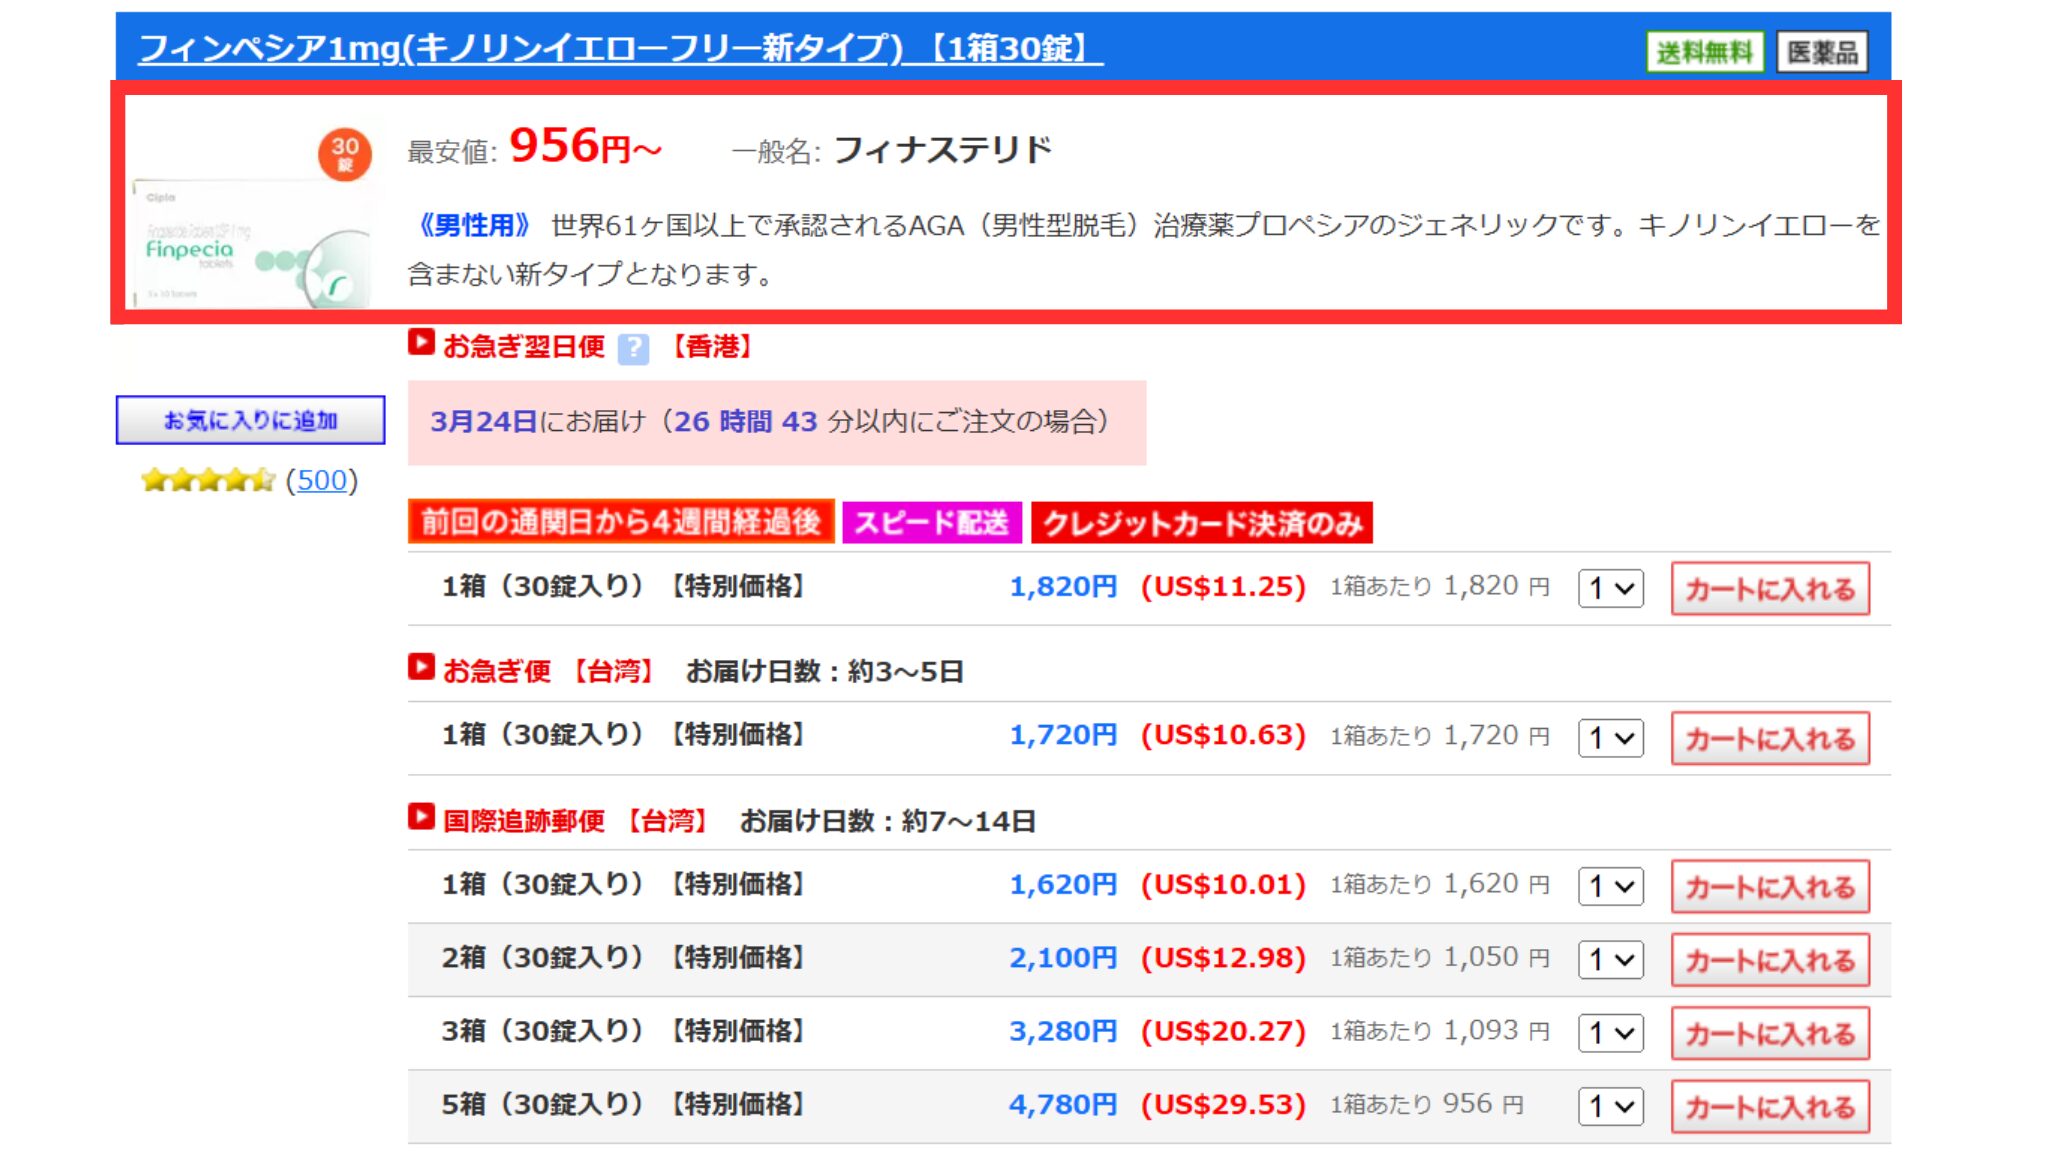The image size is (2048, 1153).
Task: Add 5箱 4,780円 item to cart
Action: point(1769,1107)
